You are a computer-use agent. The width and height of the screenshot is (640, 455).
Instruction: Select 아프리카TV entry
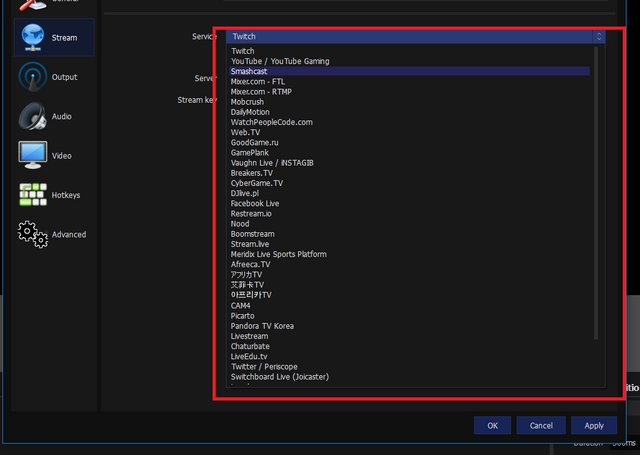pos(409,295)
